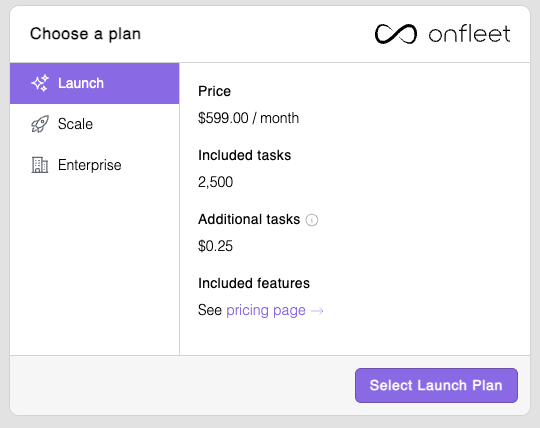
Task: Click the Price label
Action: tap(214, 91)
